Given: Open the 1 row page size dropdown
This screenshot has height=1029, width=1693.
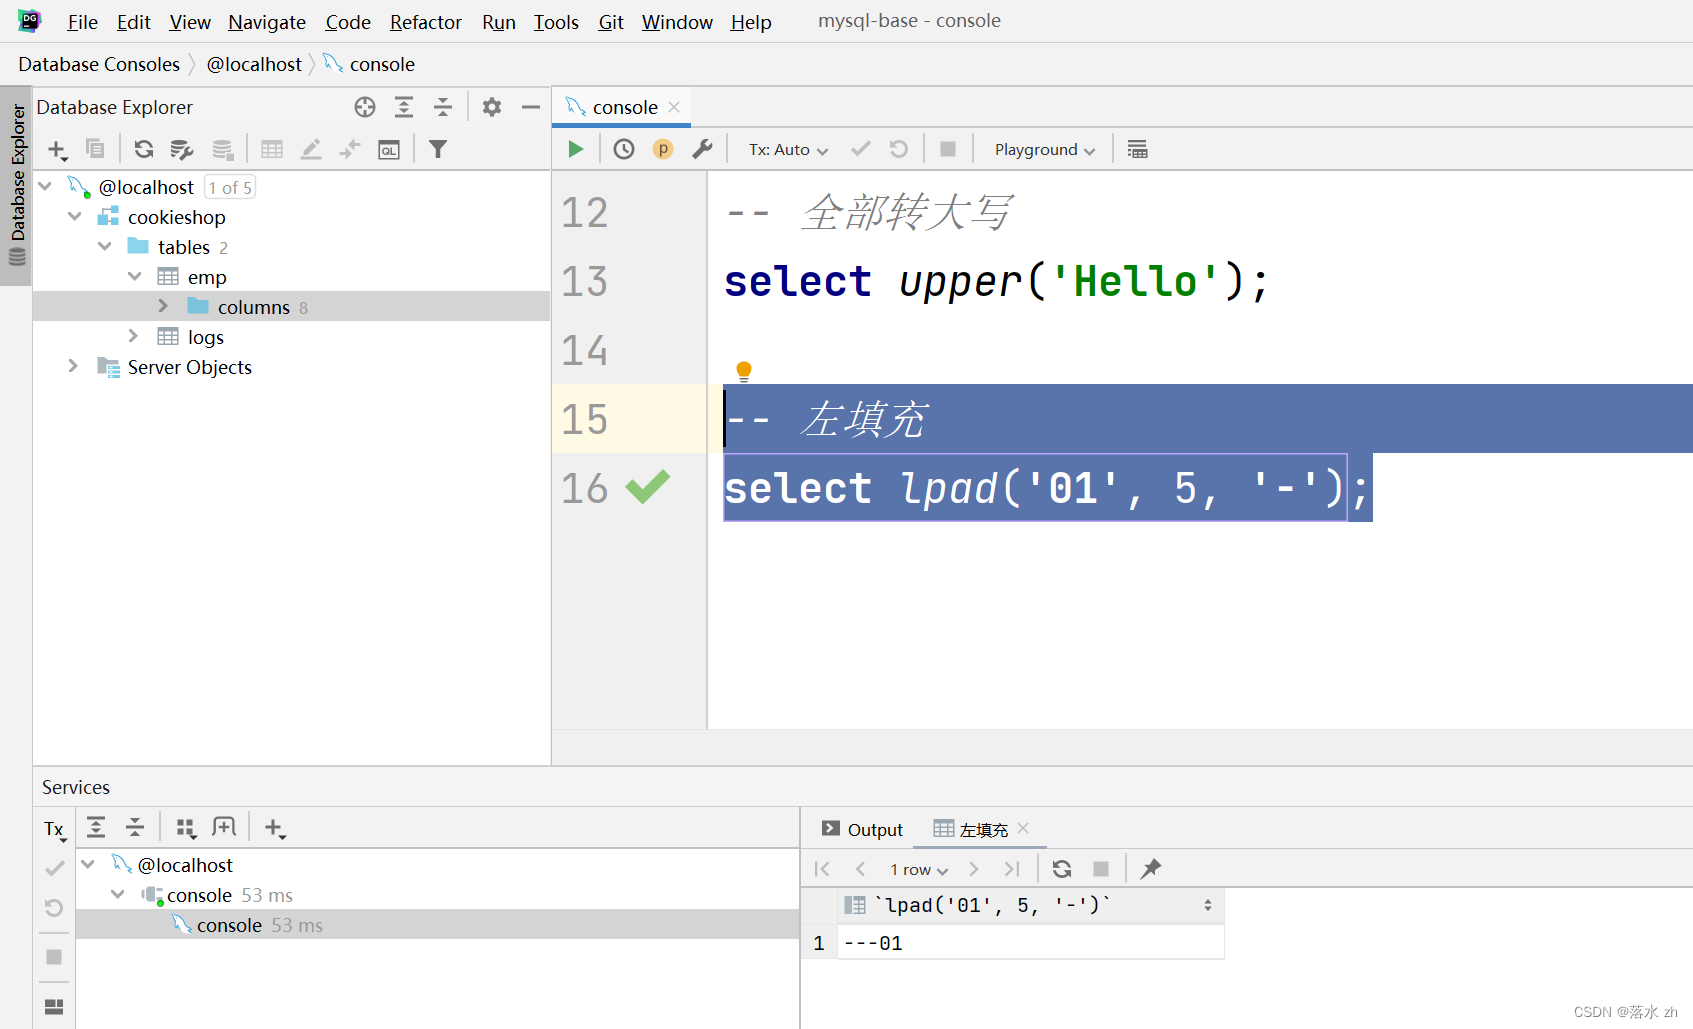Looking at the screenshot, I should click(x=919, y=870).
